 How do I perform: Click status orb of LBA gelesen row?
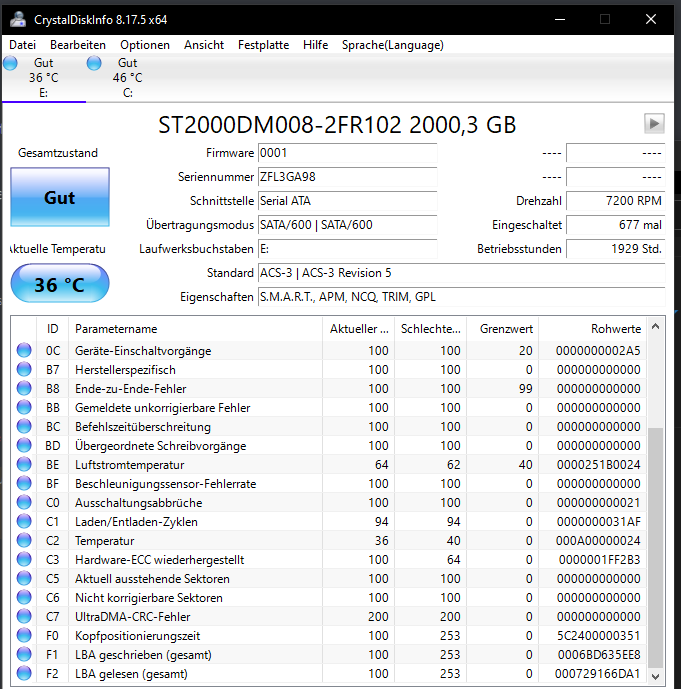[24, 673]
